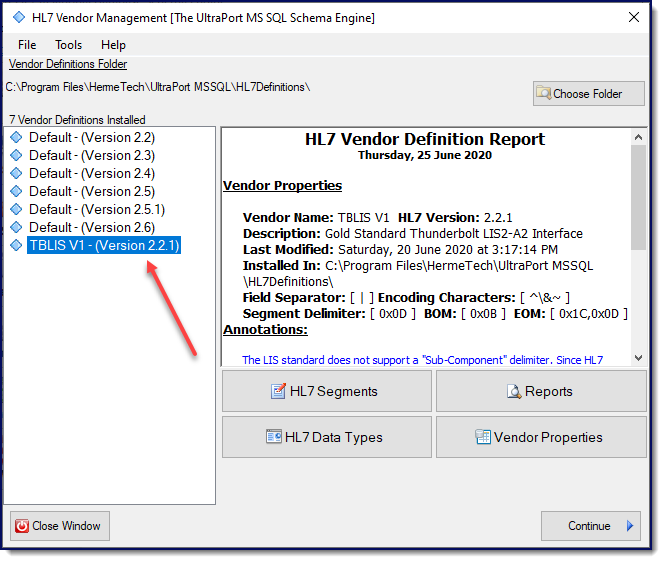Select Default - (Version 2.5.1) definition
This screenshot has height=562, width=664.
coord(96,209)
